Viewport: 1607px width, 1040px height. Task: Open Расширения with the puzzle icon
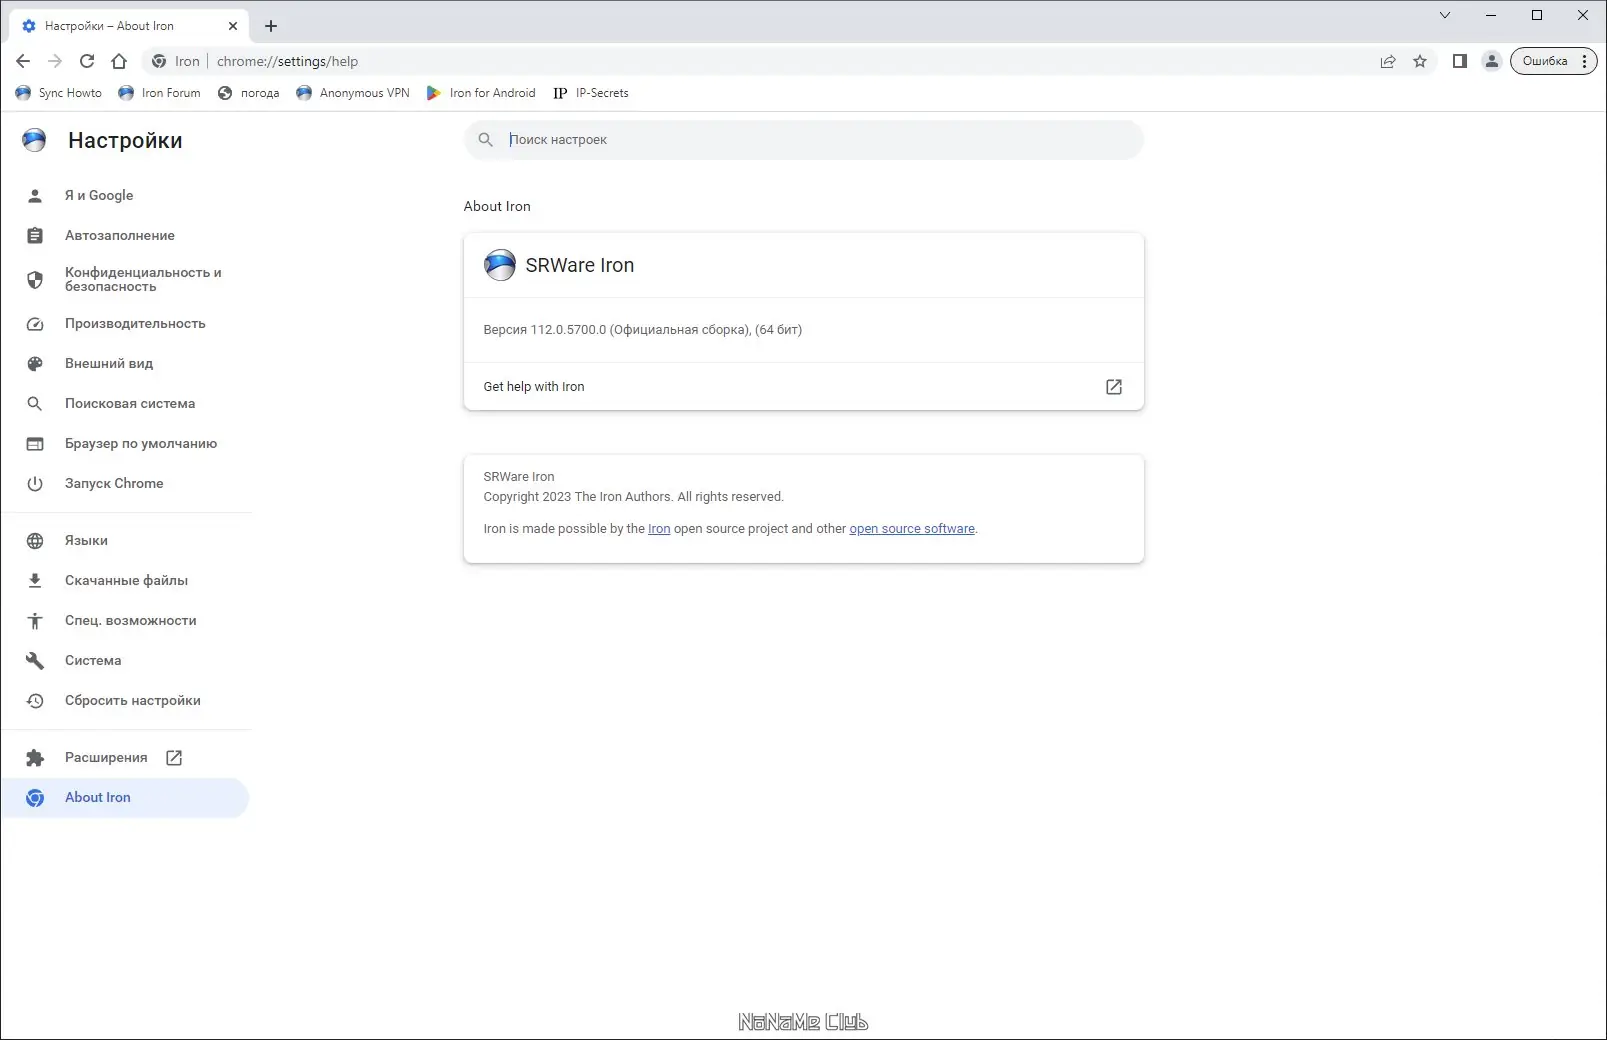pos(35,757)
